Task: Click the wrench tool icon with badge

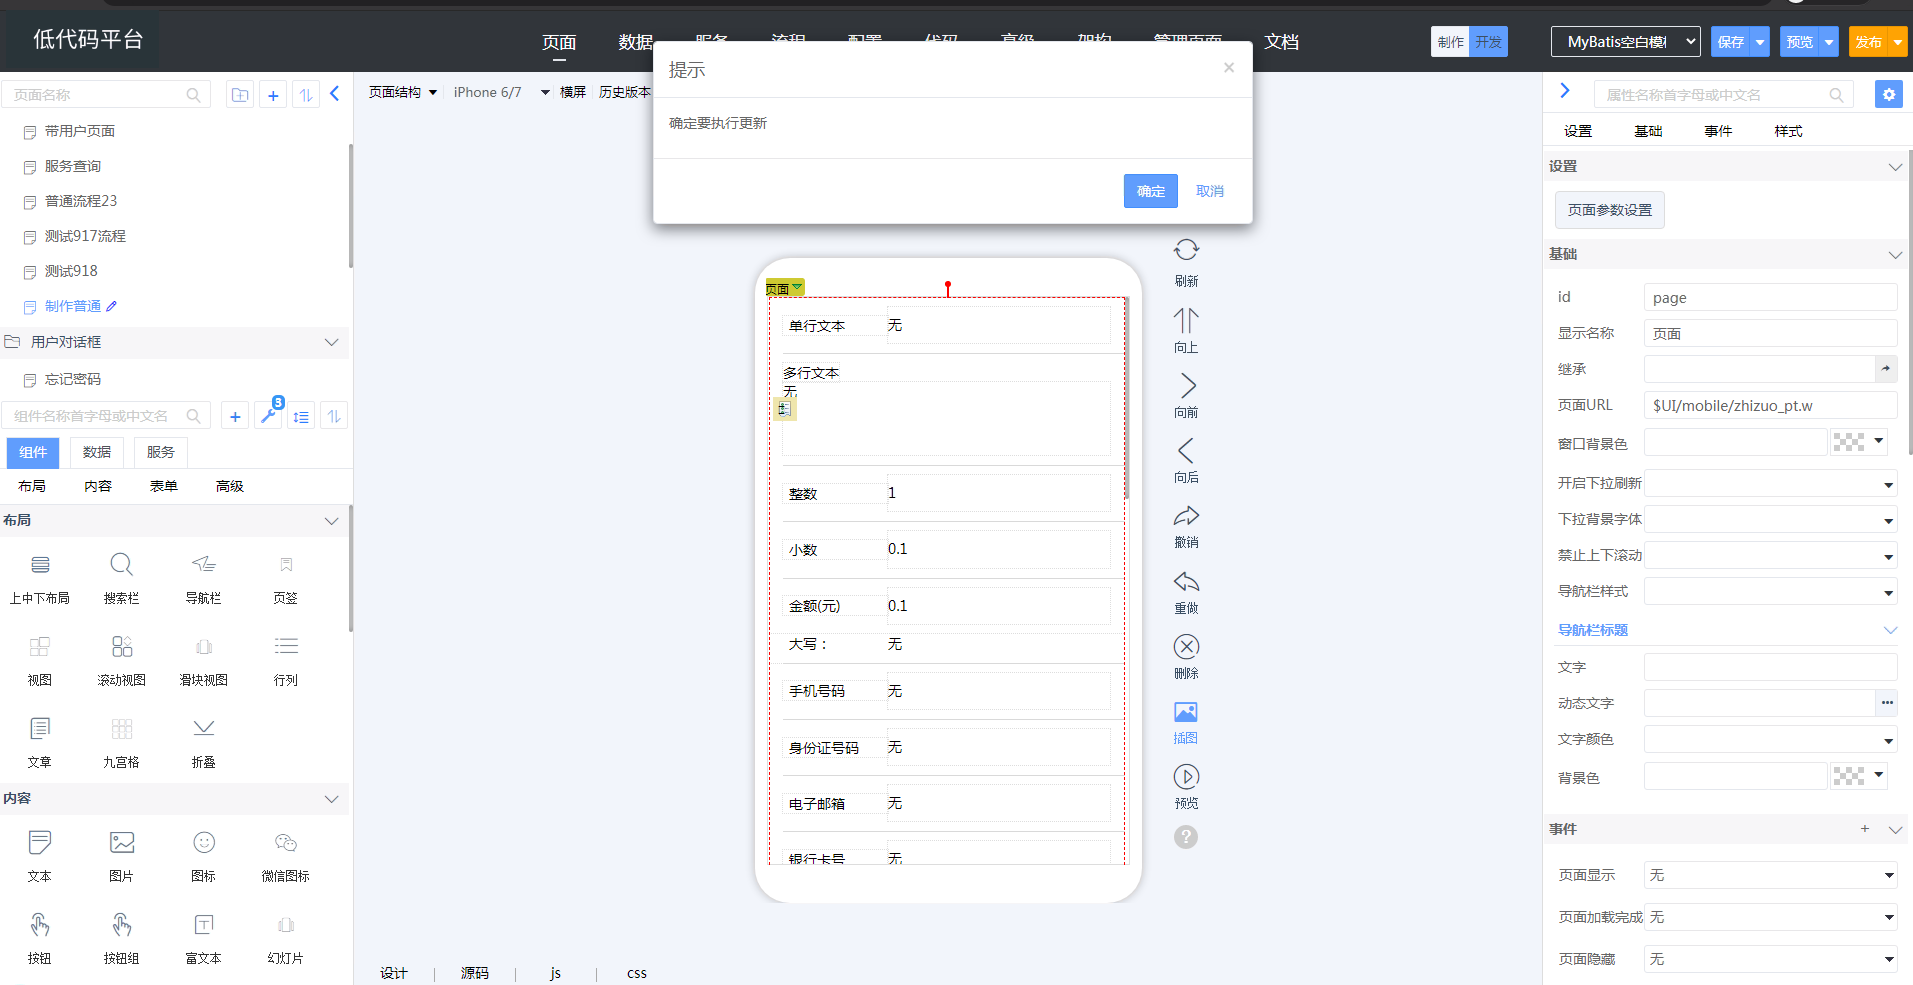Action: (x=269, y=415)
